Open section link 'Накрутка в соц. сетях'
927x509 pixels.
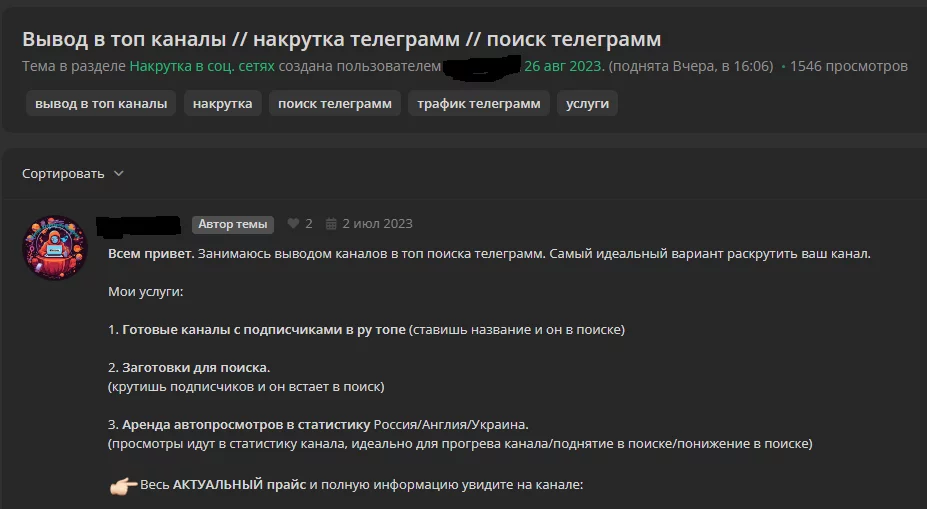click(x=202, y=66)
